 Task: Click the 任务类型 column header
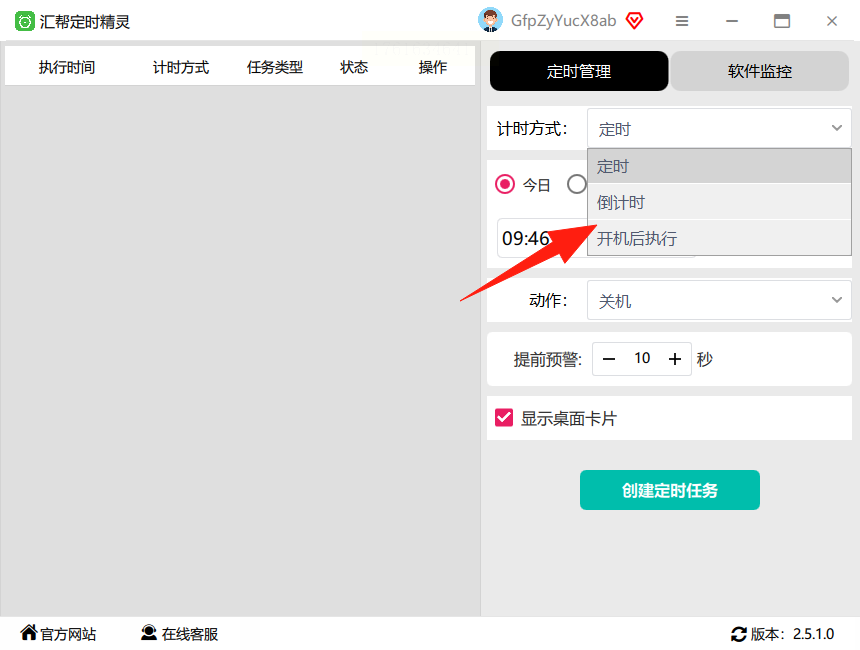tap(275, 67)
